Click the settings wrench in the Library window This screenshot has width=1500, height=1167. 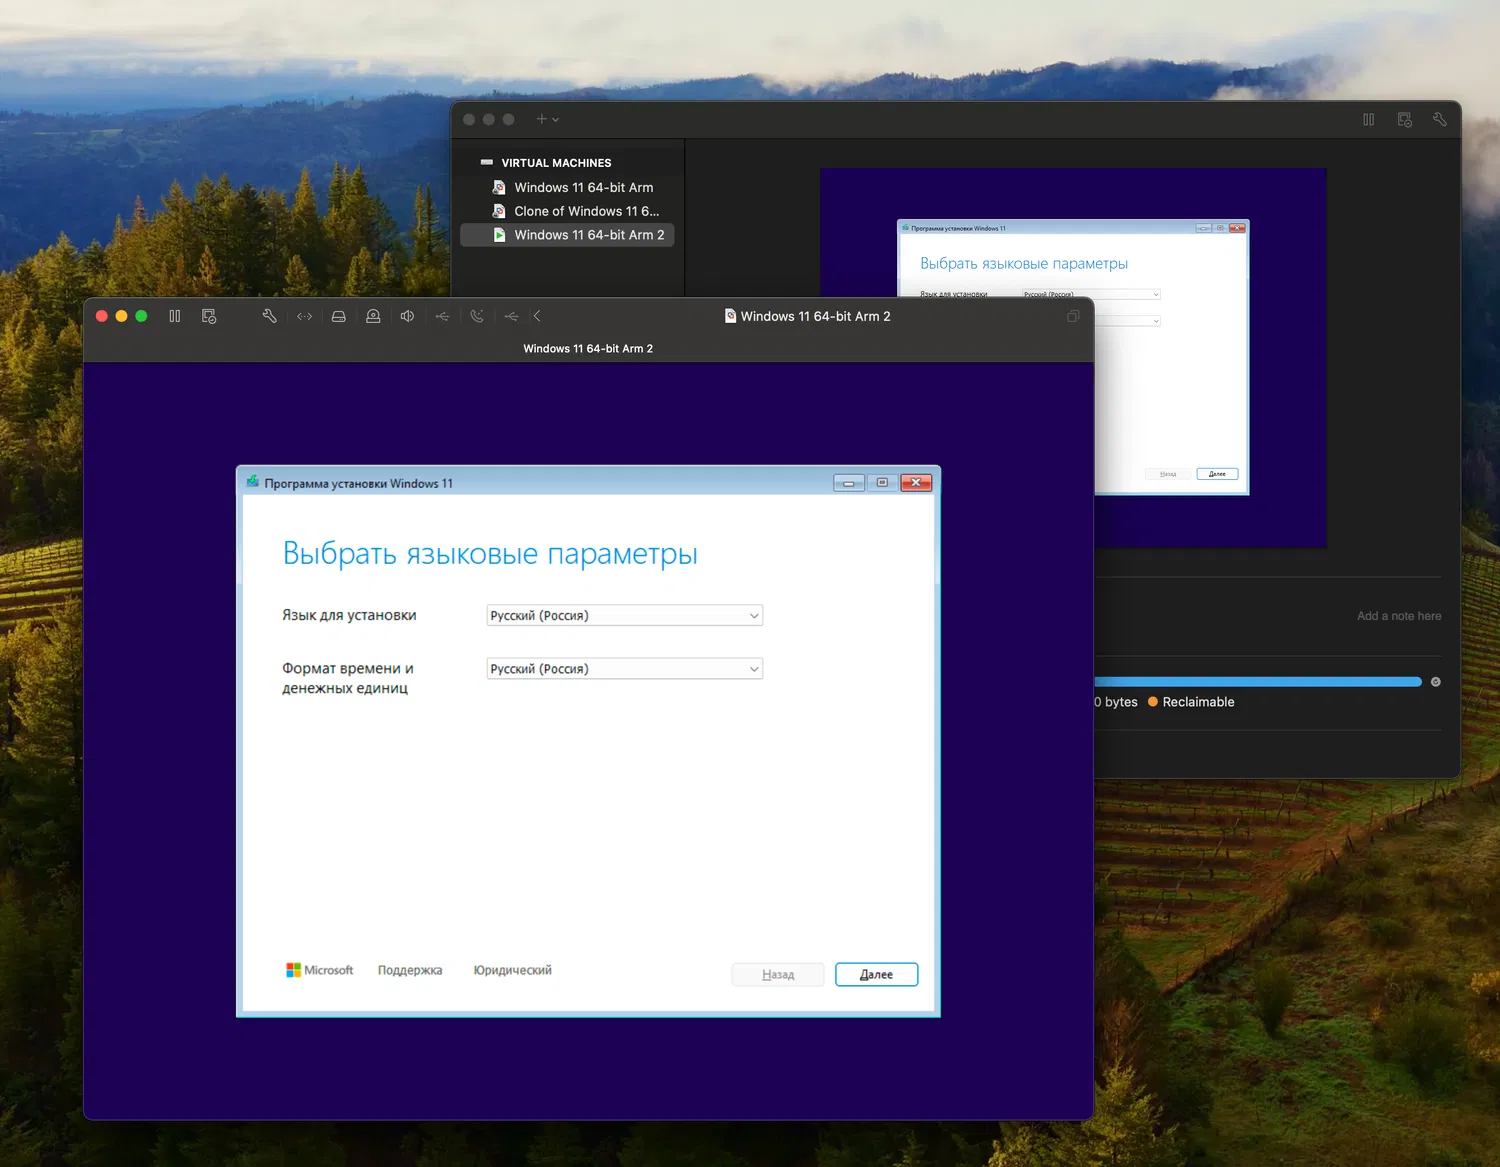tap(1440, 119)
